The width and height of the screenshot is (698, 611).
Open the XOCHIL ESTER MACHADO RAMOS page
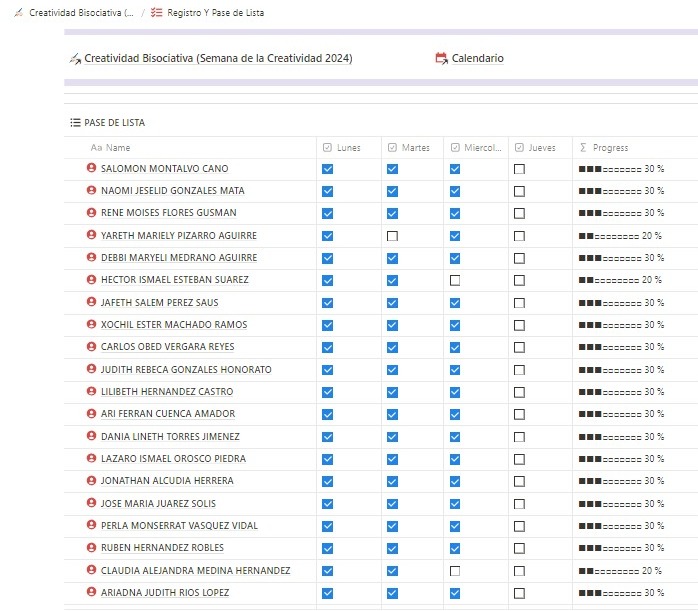click(174, 324)
